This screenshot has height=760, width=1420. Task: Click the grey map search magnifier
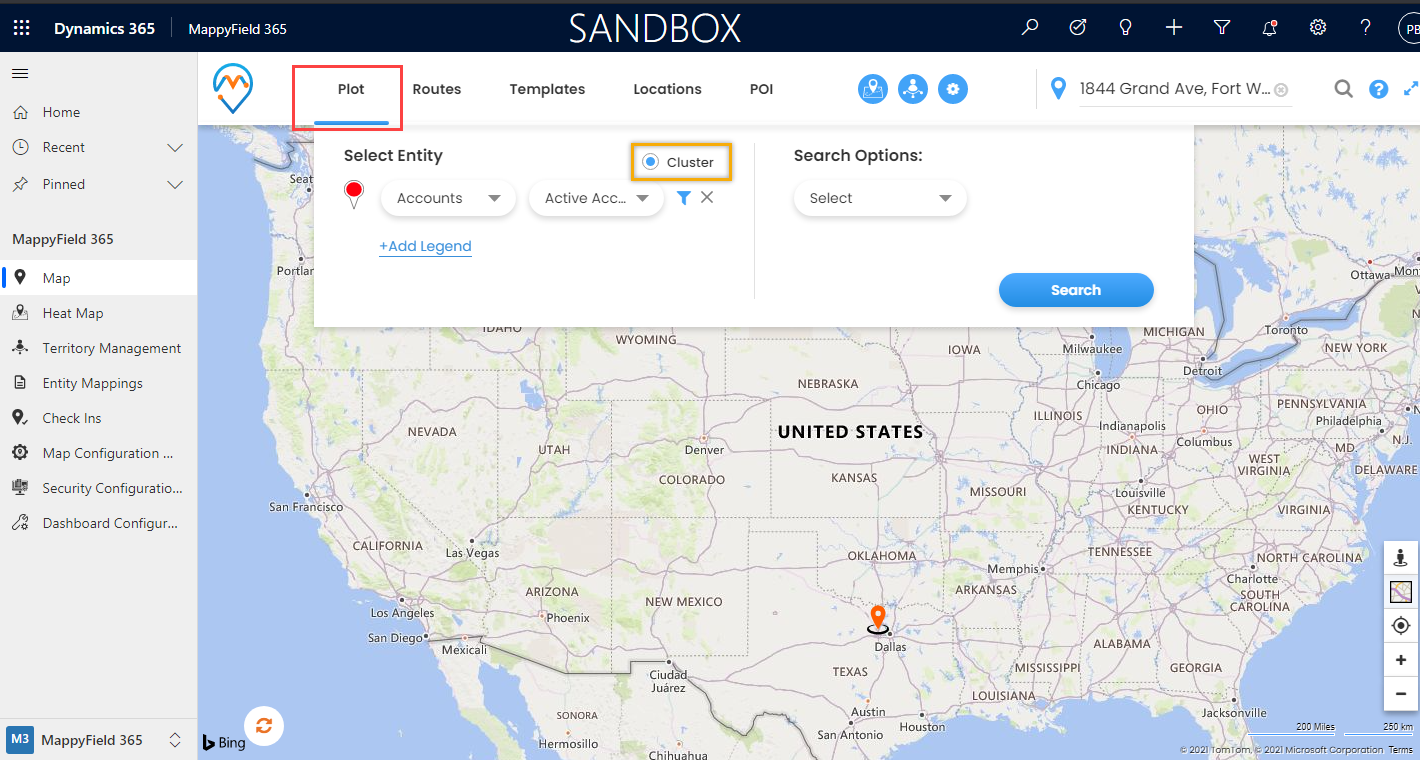point(1344,89)
